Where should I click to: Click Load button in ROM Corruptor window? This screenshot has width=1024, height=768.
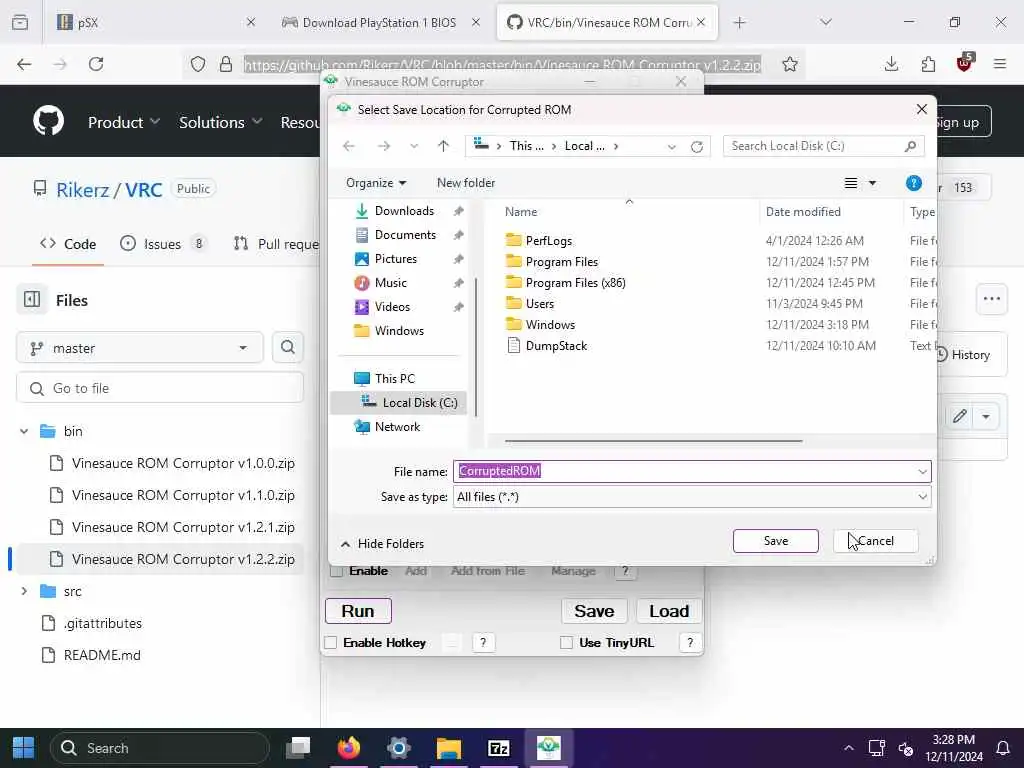tap(669, 611)
